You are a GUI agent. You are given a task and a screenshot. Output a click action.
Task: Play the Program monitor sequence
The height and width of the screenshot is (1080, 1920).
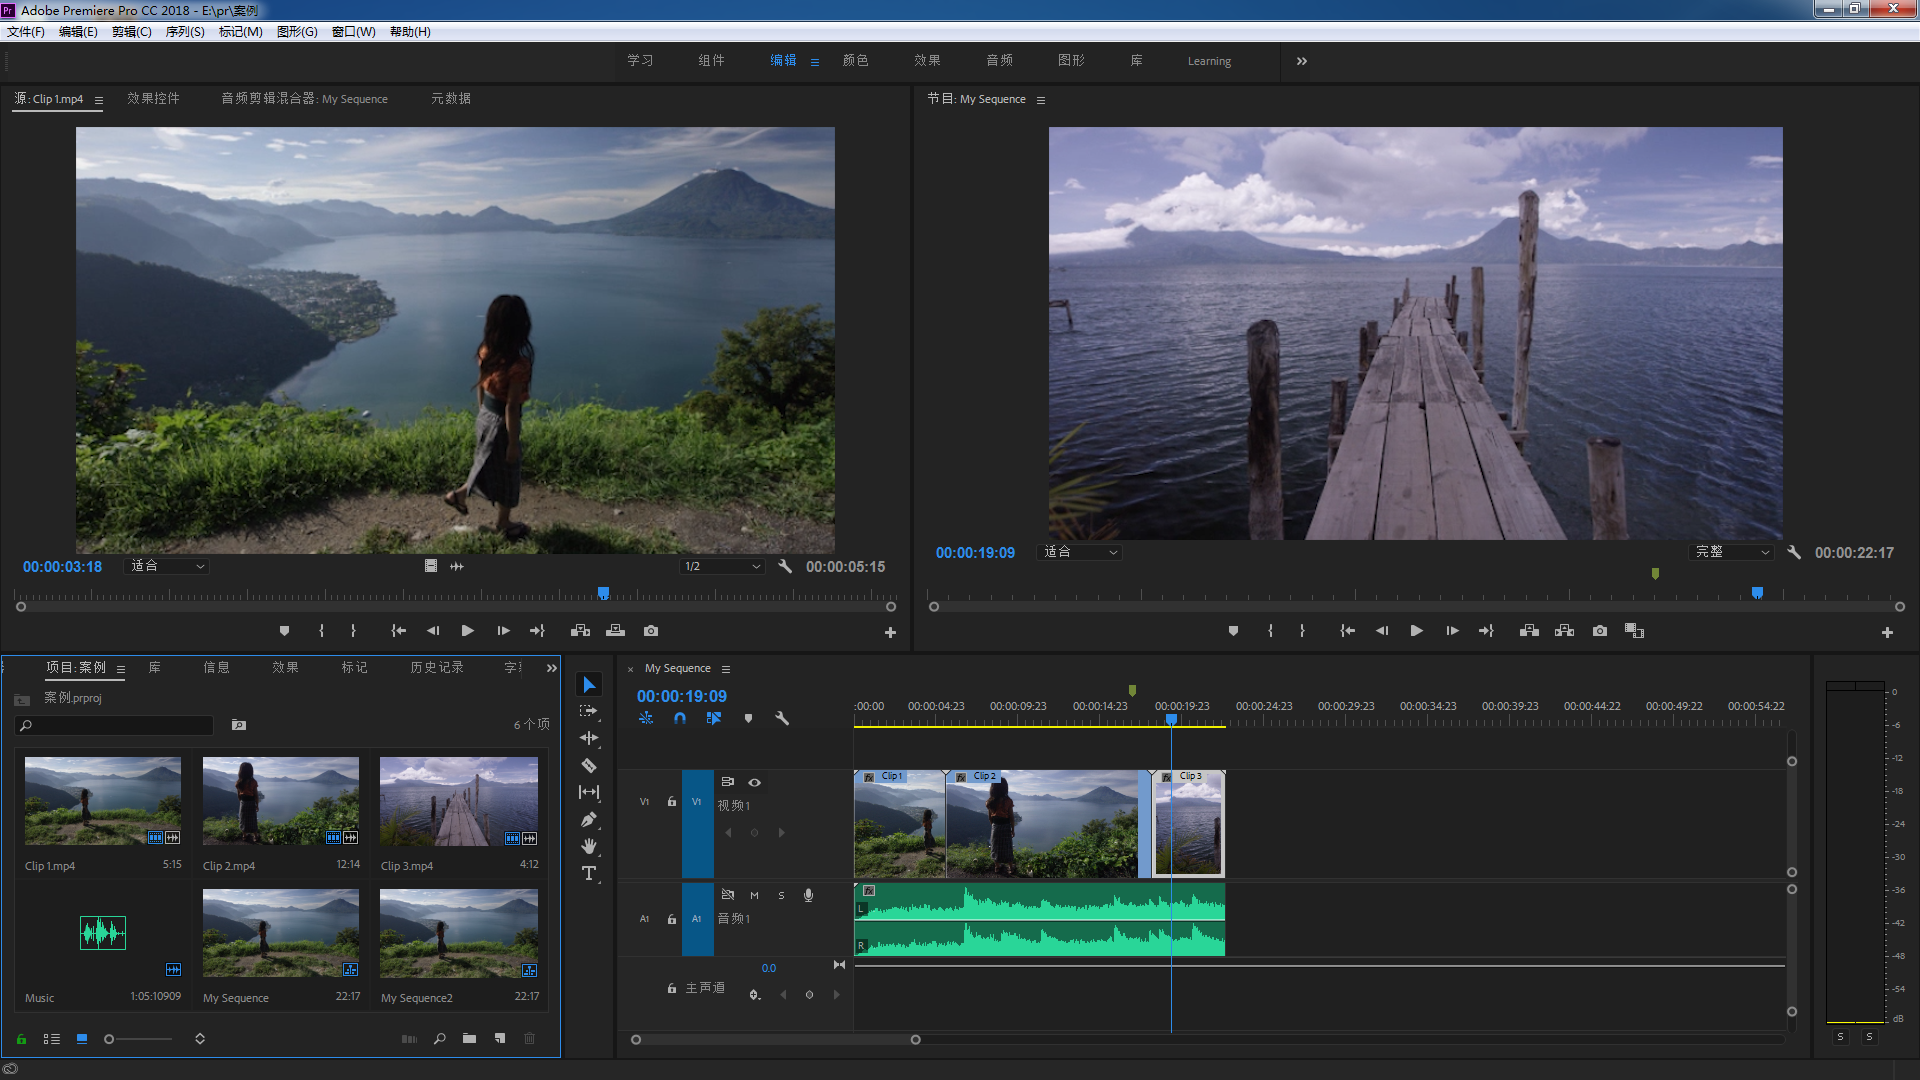click(x=1416, y=631)
